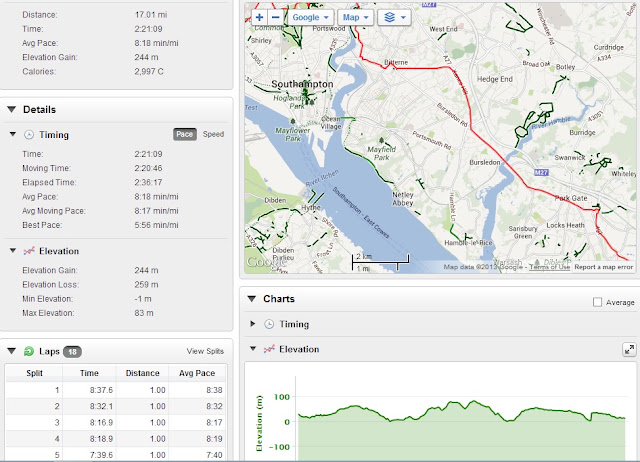Viewport: 640px width, 462px height.
Task: Click the green laps refresh icon
Action: [29, 351]
